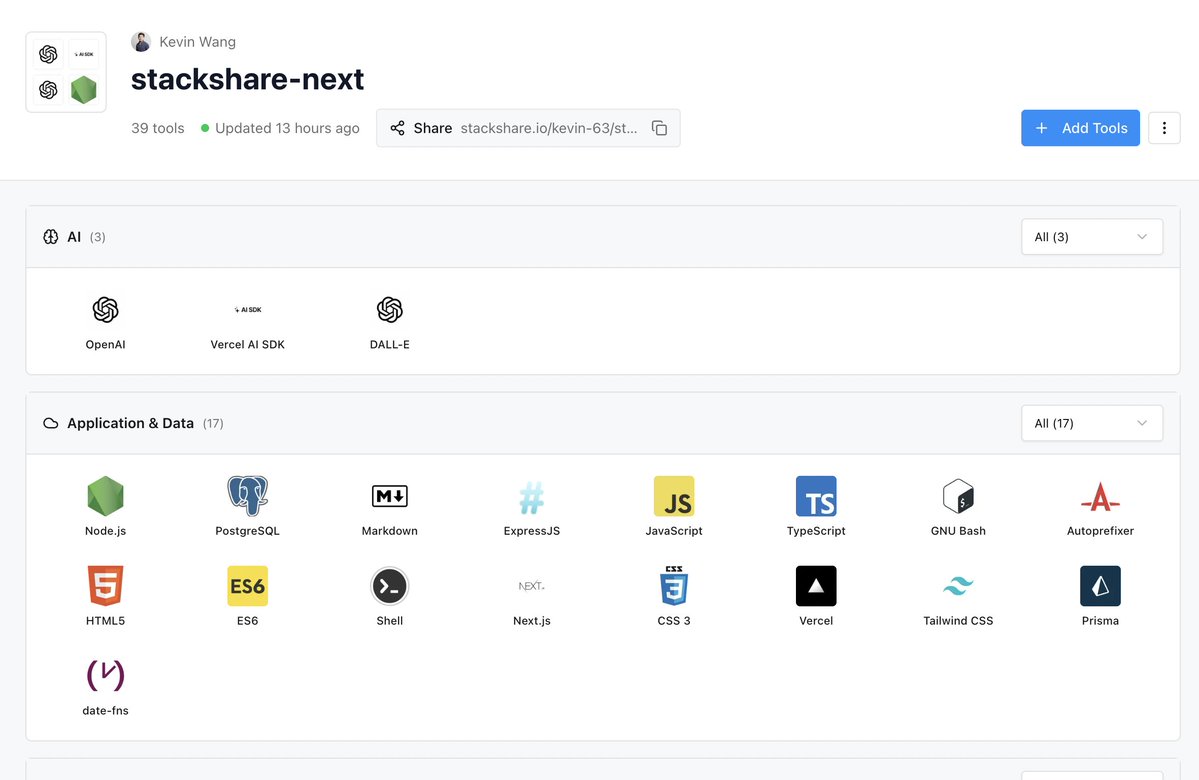
Task: Select the GNU Bash icon
Action: pyautogui.click(x=958, y=496)
